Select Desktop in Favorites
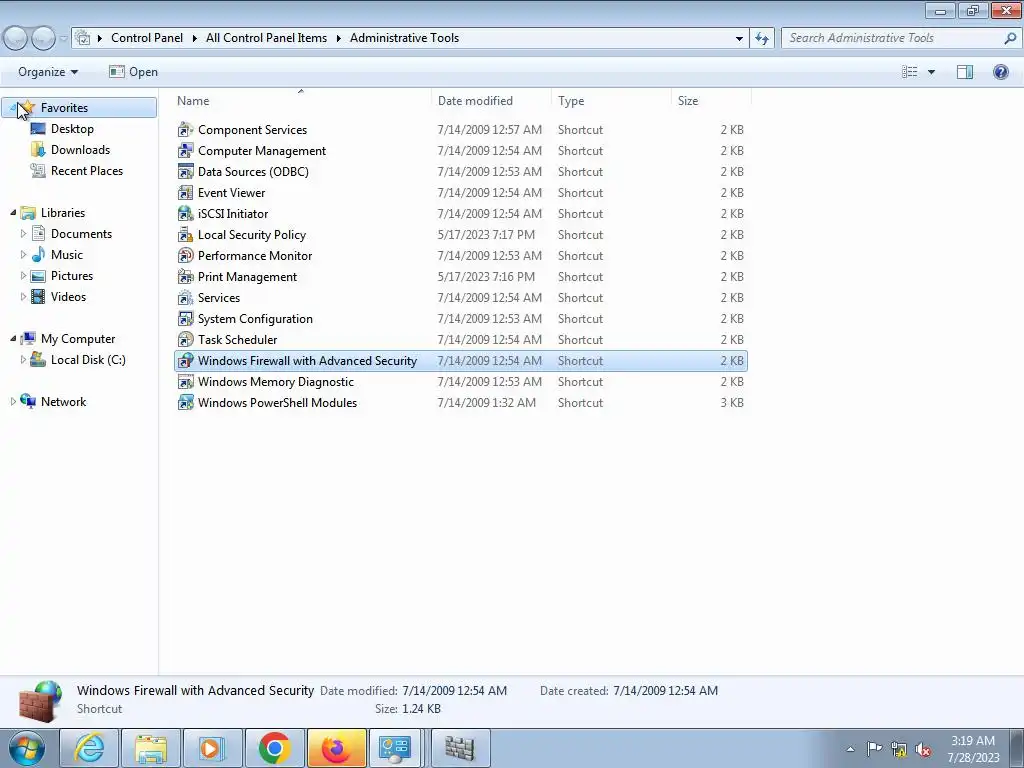This screenshot has height=768, width=1024. coord(72,129)
